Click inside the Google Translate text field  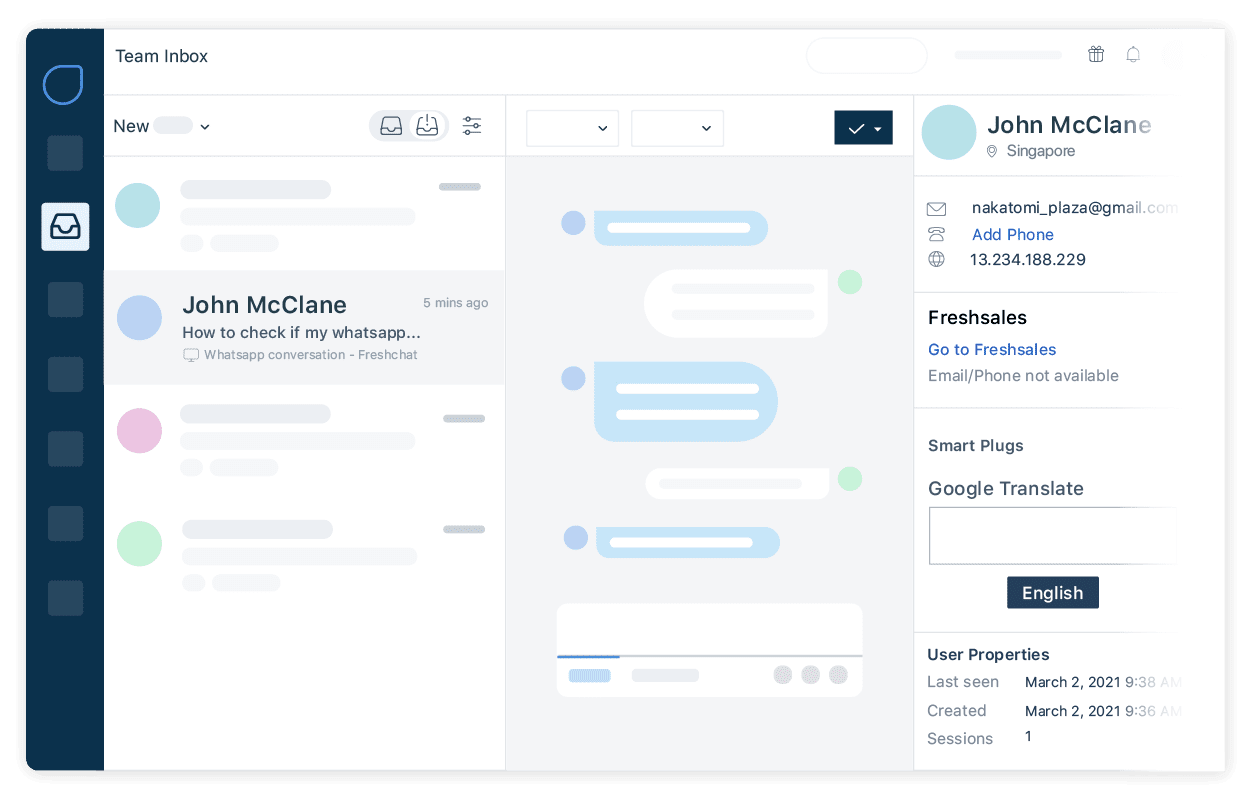(x=1053, y=535)
